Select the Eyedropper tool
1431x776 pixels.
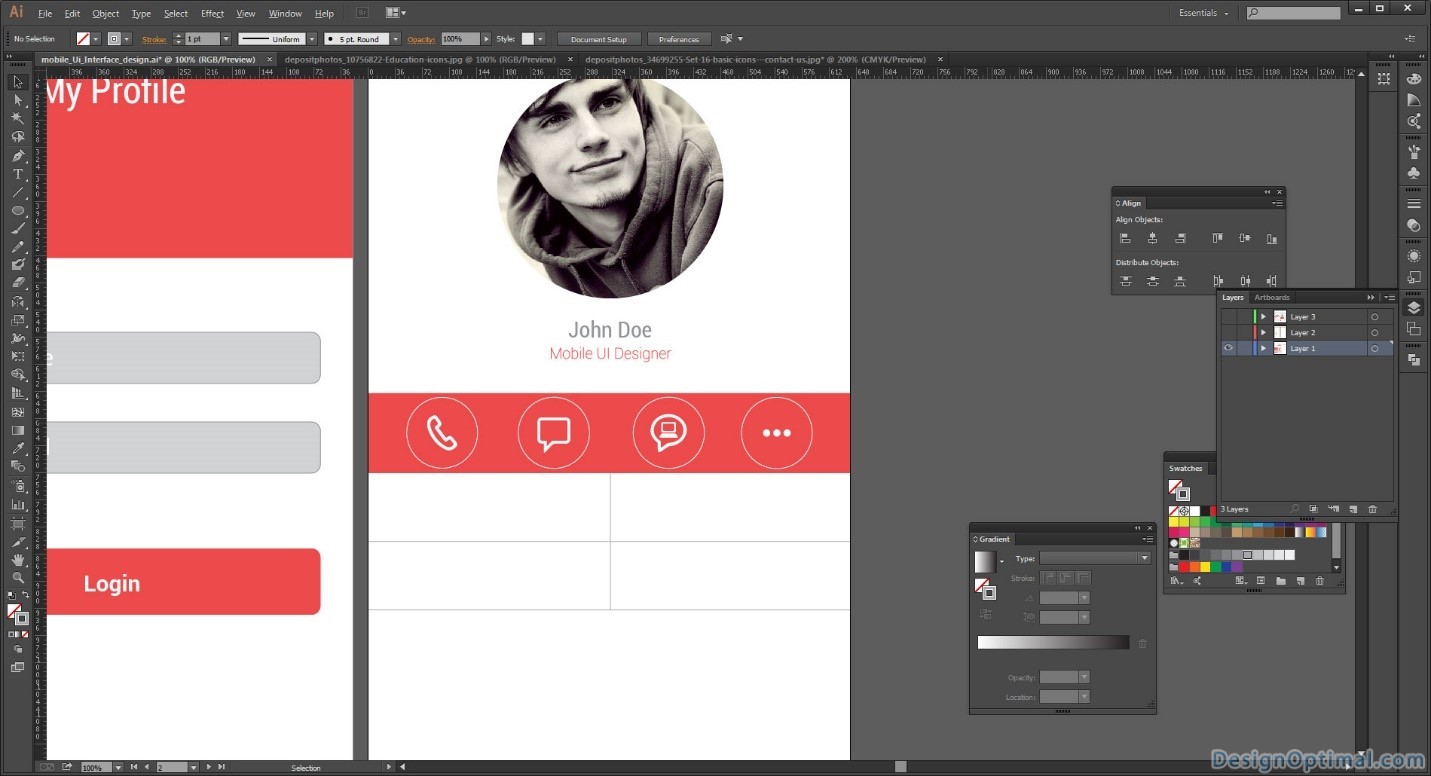point(17,448)
